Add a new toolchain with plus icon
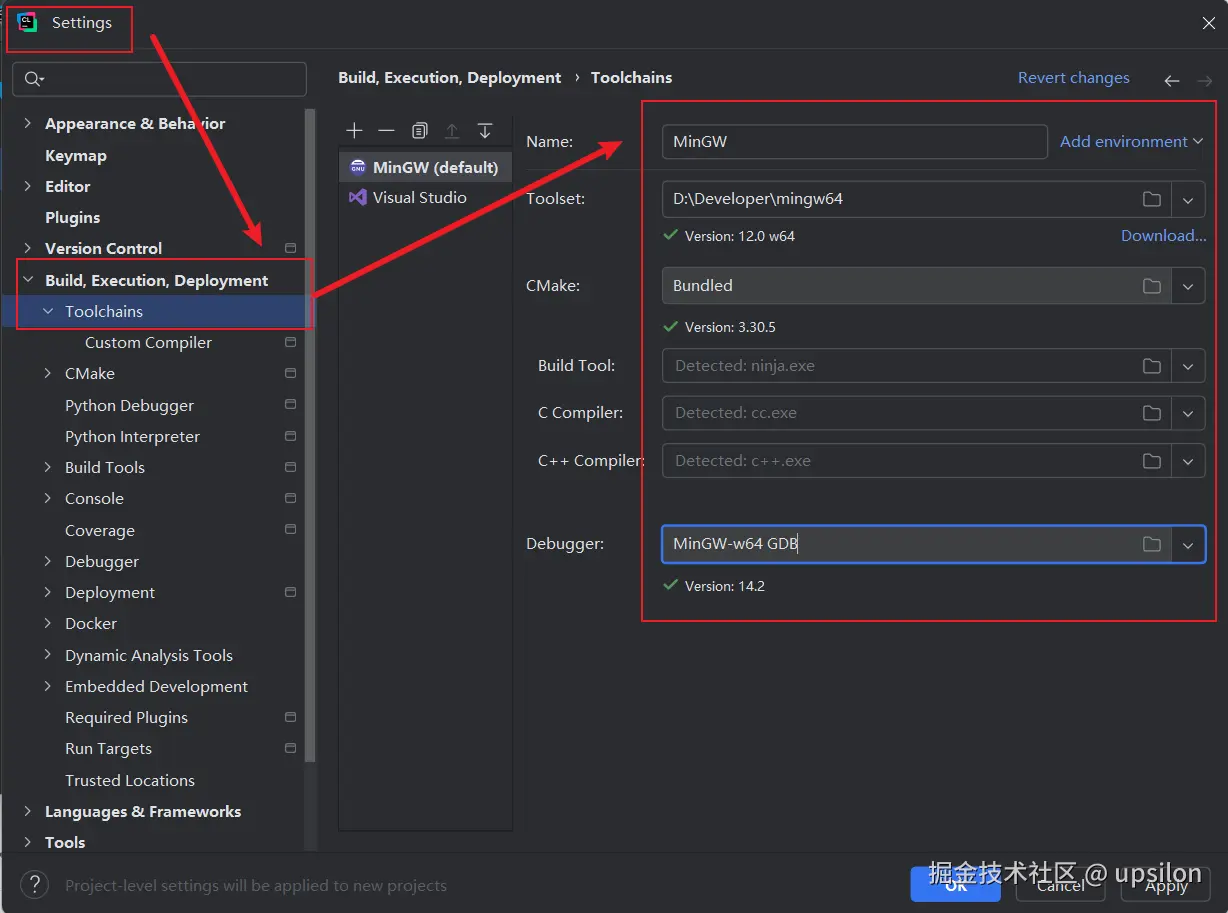The image size is (1228, 913). click(354, 131)
